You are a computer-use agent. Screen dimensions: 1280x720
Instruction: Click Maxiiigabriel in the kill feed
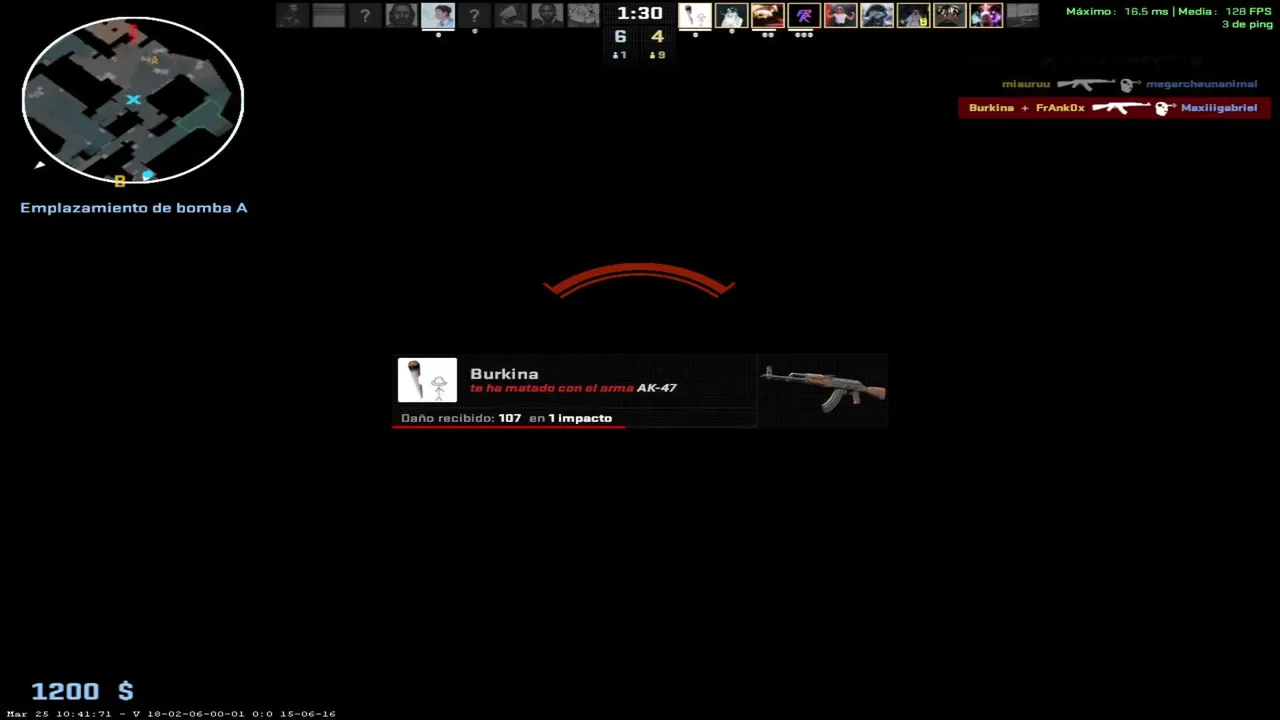[x=1219, y=108]
